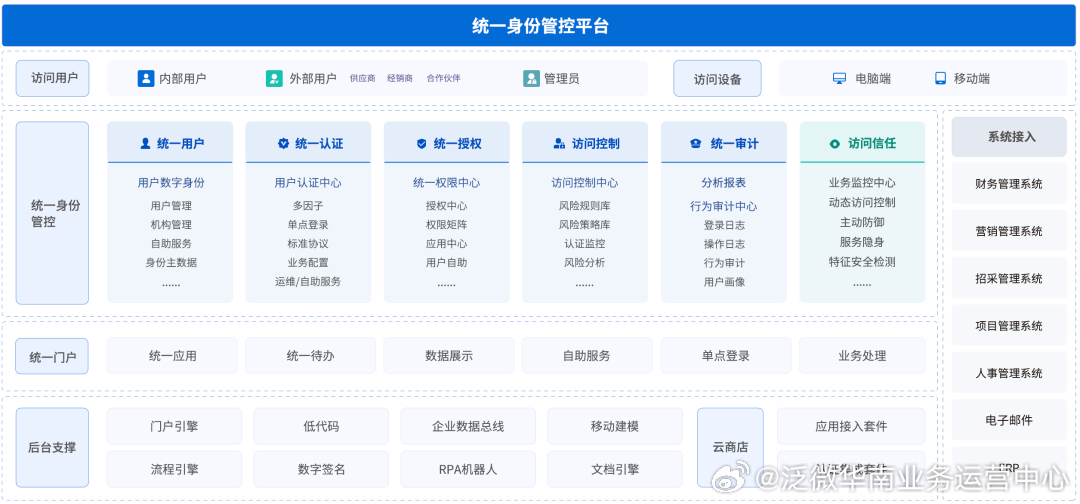Click the 统一身份管控平台 title banner
This screenshot has height=504, width=1080.
(x=539, y=26)
